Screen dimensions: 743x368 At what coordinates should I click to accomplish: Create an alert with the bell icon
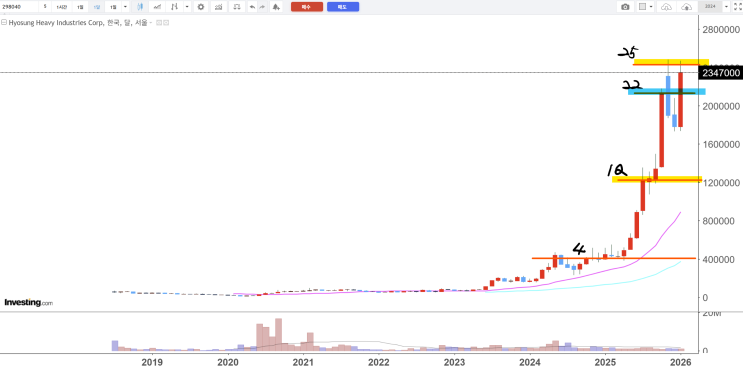(276, 7)
